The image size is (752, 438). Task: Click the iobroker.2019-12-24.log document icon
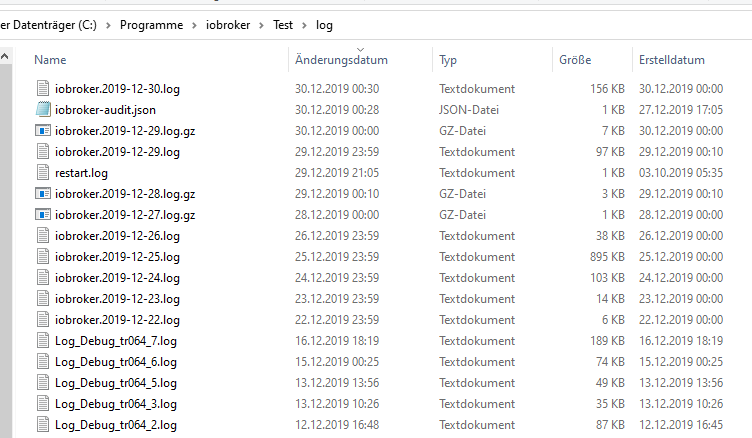point(43,278)
